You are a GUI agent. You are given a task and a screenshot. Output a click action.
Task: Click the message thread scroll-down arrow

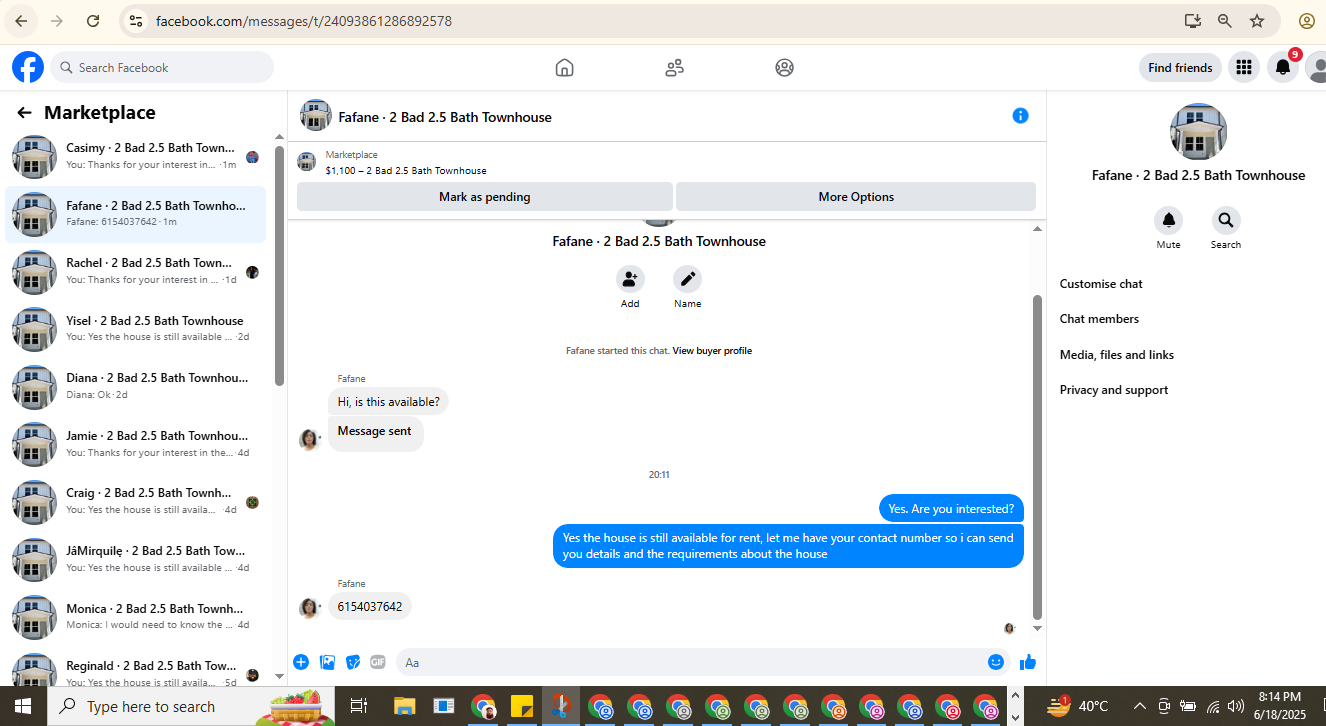pos(1037,628)
